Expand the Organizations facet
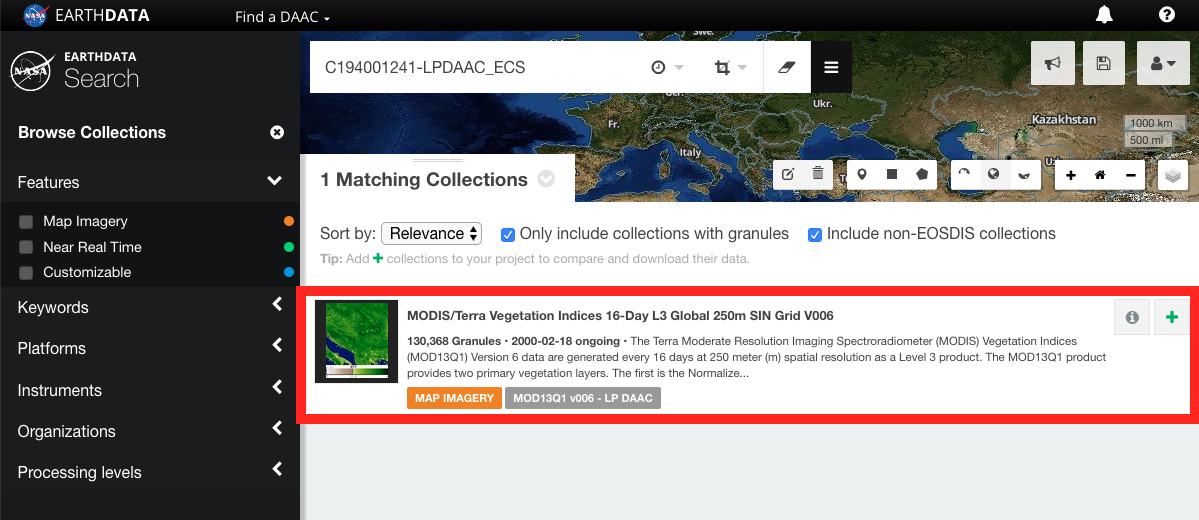Screen dimensions: 1199x520 pyautogui.click(x=150, y=431)
